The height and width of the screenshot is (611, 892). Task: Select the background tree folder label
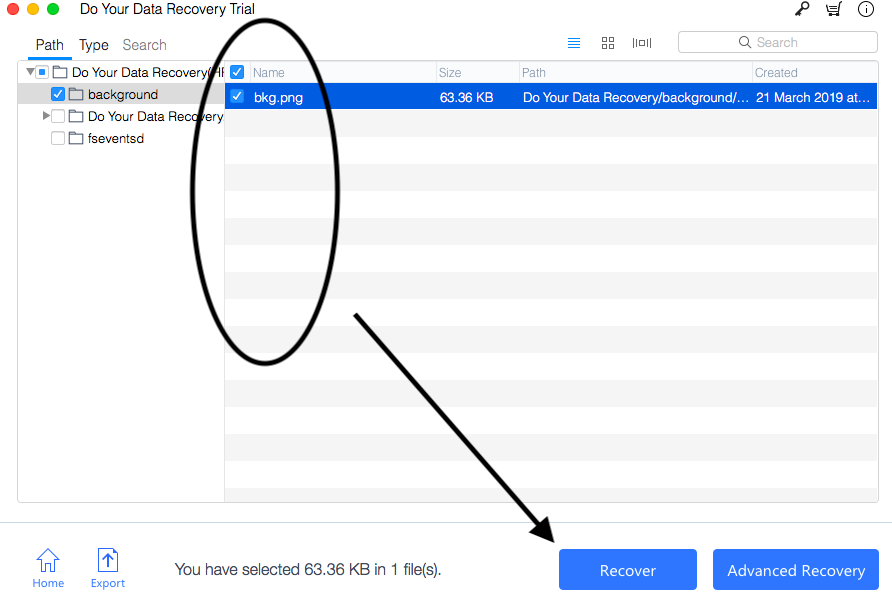coord(123,94)
